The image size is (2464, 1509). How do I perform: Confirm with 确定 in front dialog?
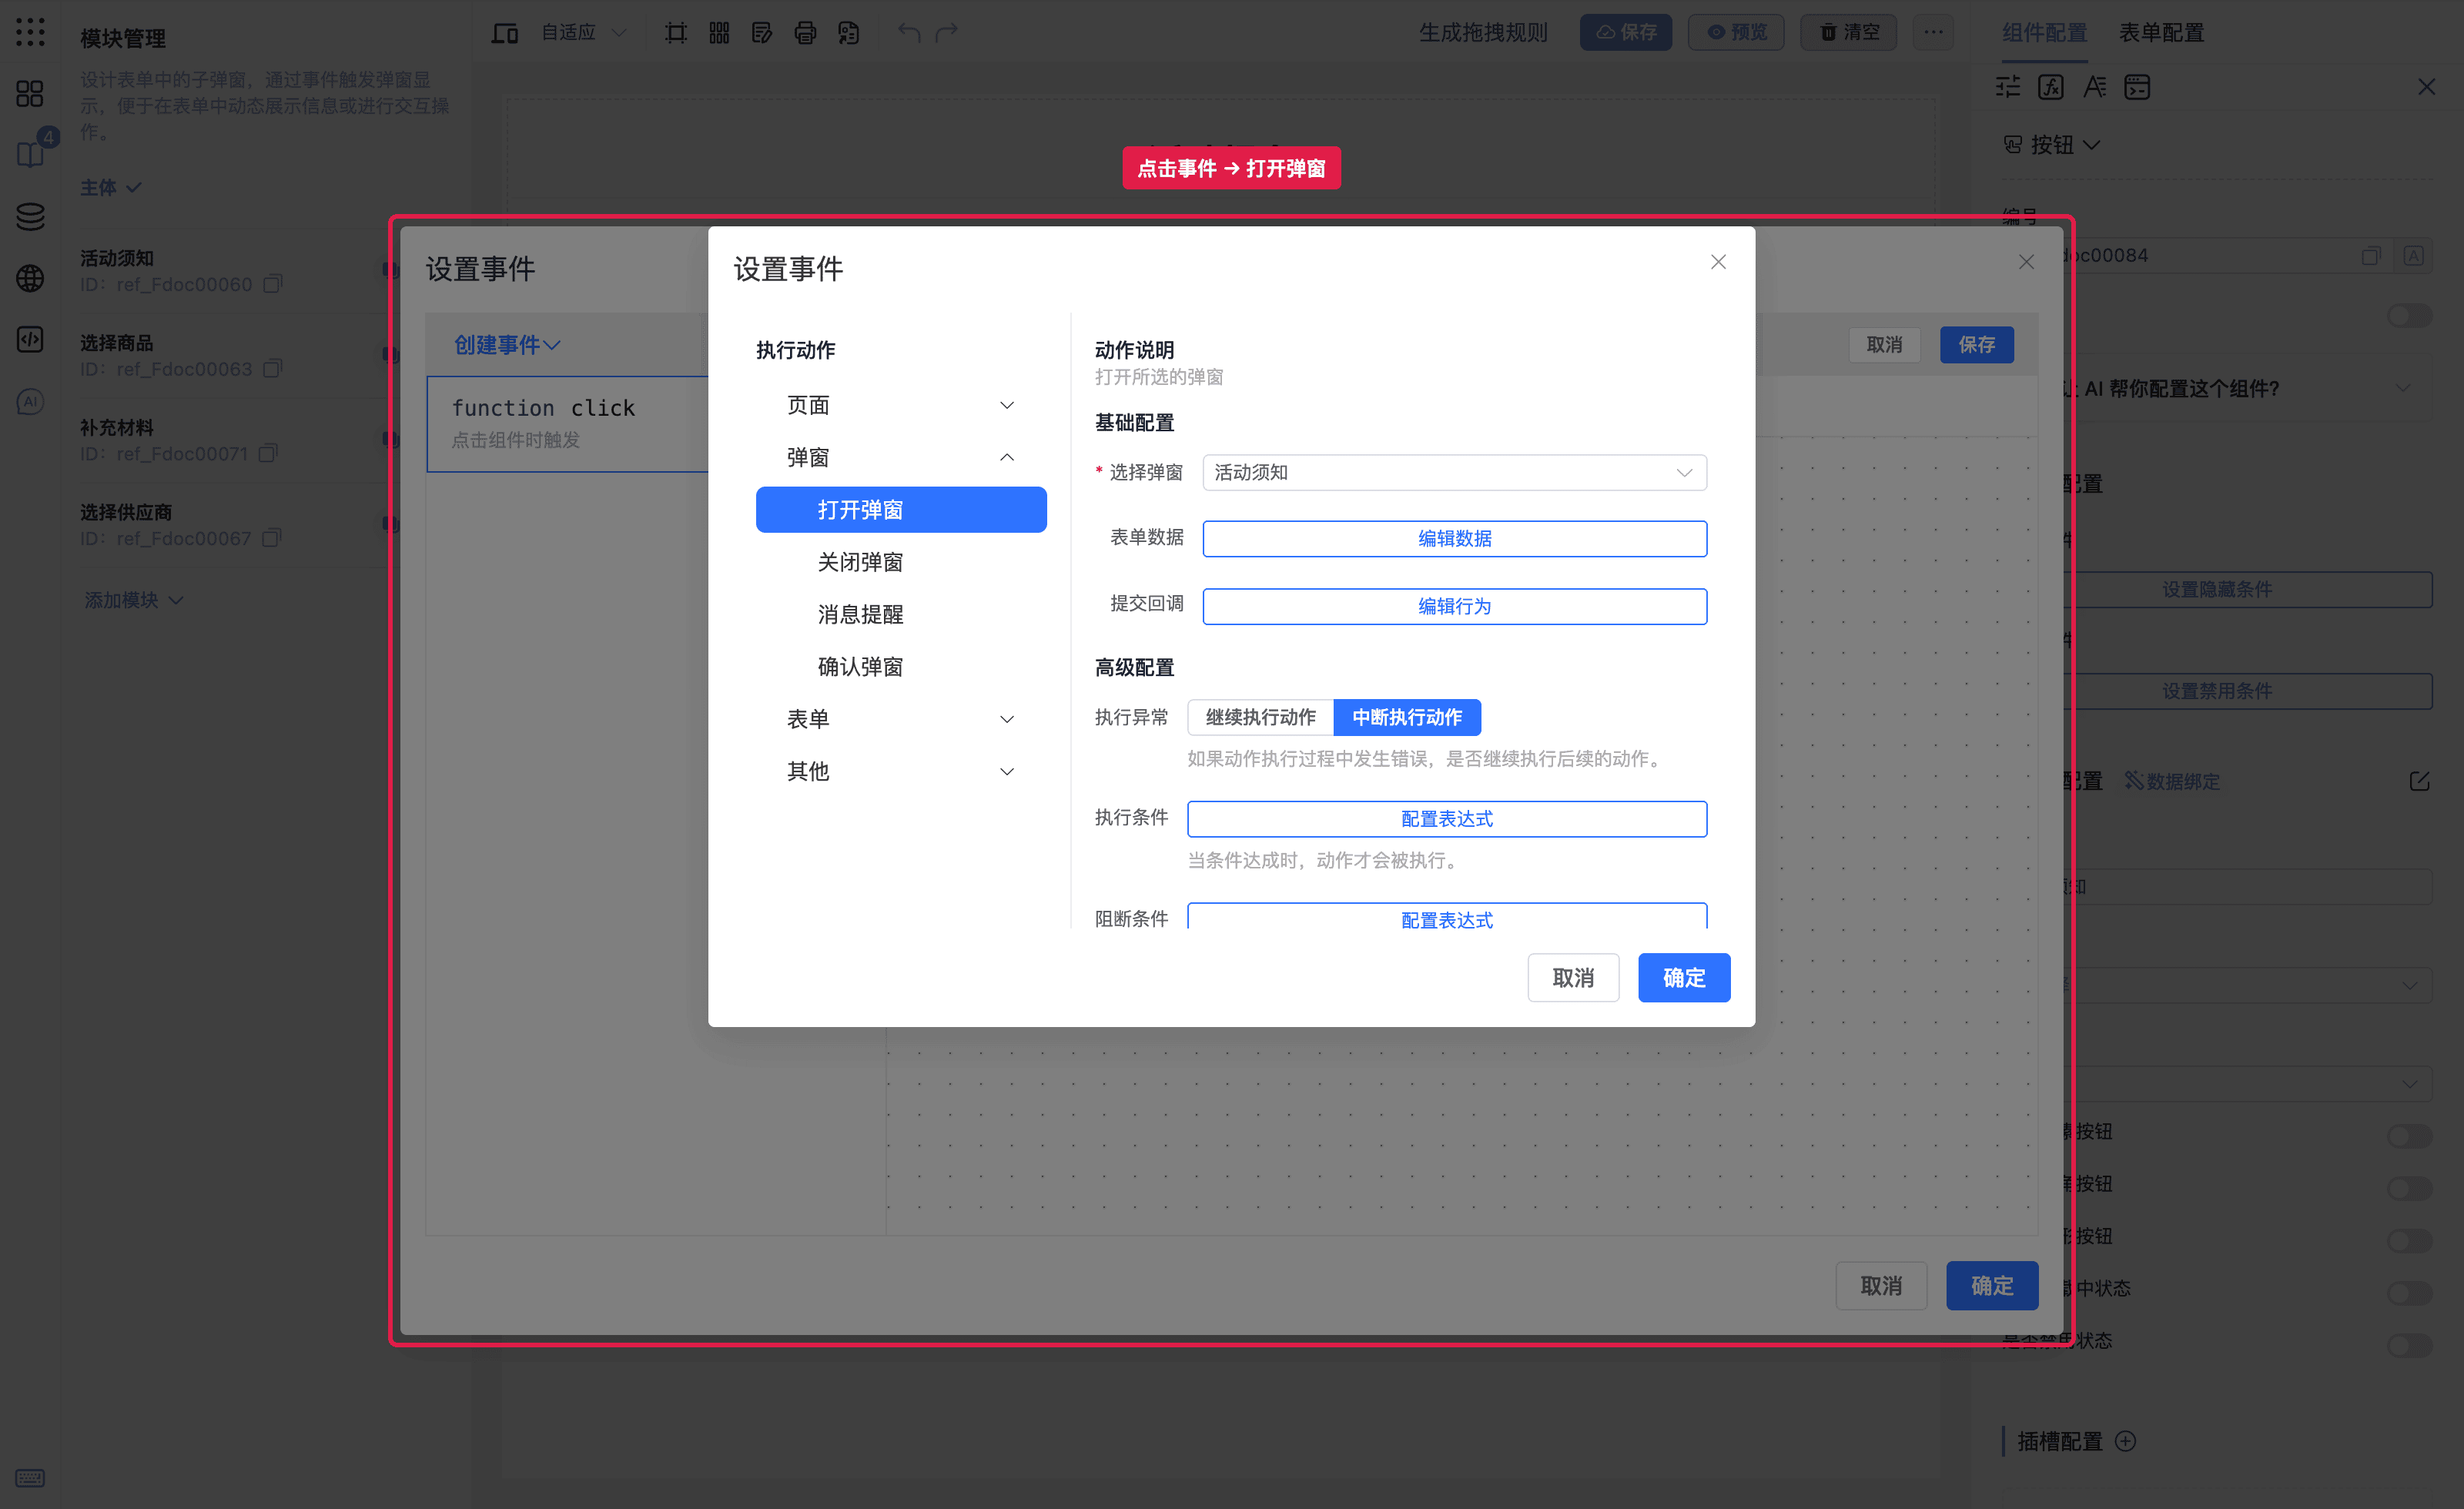pos(1684,977)
